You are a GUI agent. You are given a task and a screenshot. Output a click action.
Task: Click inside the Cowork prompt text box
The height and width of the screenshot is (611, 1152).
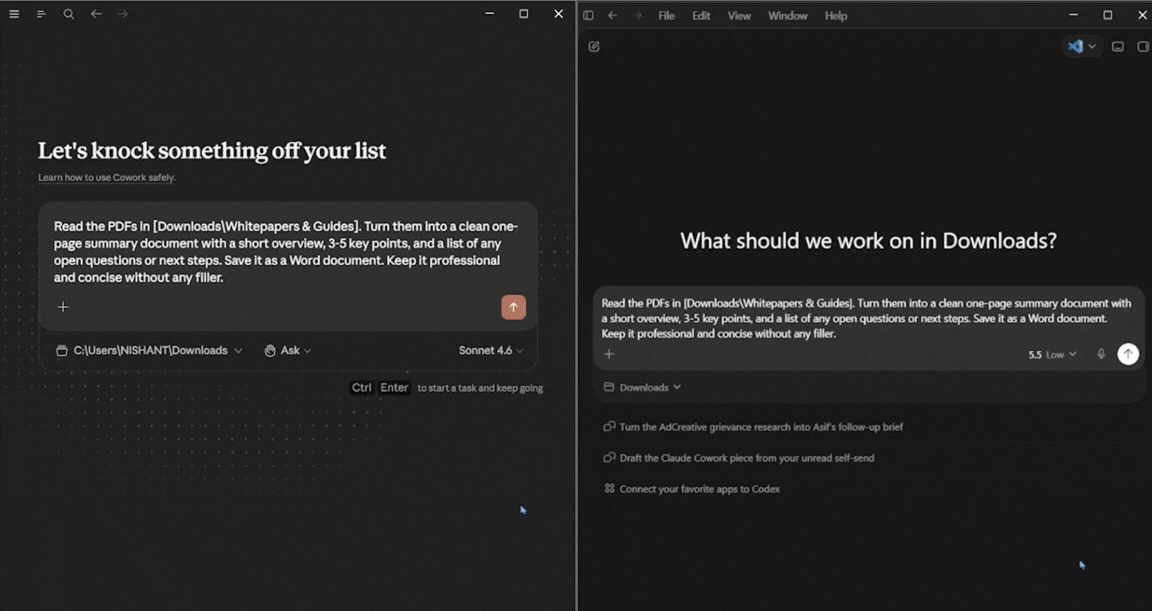(287, 252)
